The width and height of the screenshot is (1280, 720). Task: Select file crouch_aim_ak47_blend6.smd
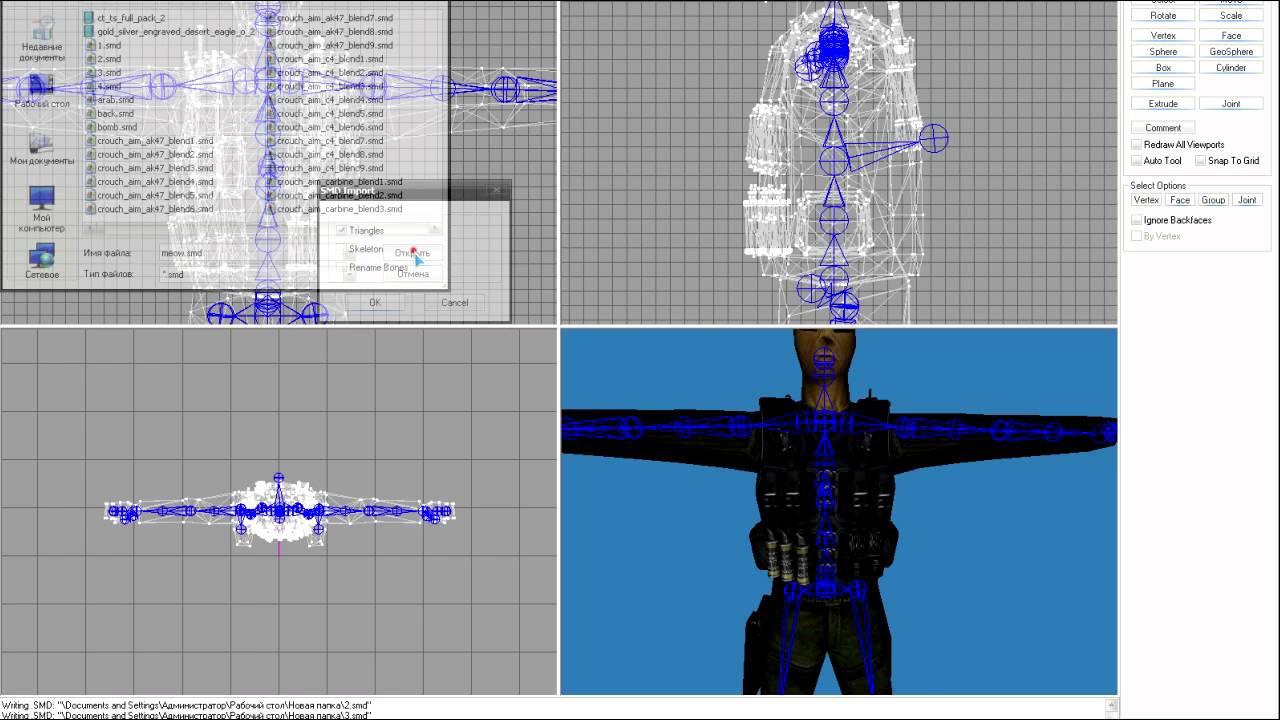[x=155, y=209]
